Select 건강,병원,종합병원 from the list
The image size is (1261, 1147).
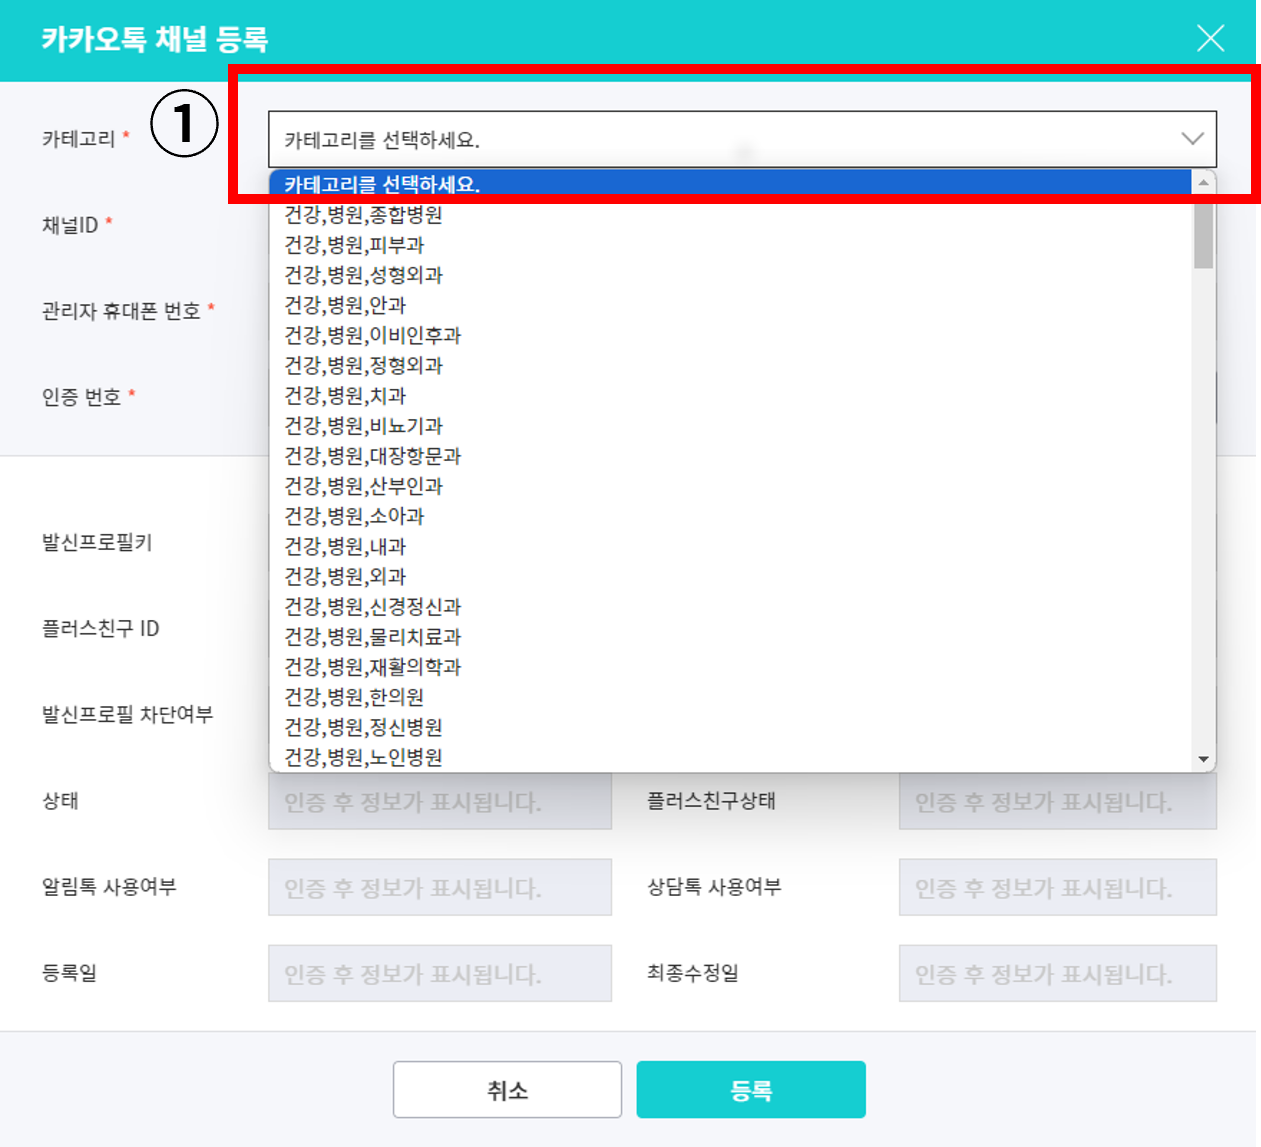(731, 215)
